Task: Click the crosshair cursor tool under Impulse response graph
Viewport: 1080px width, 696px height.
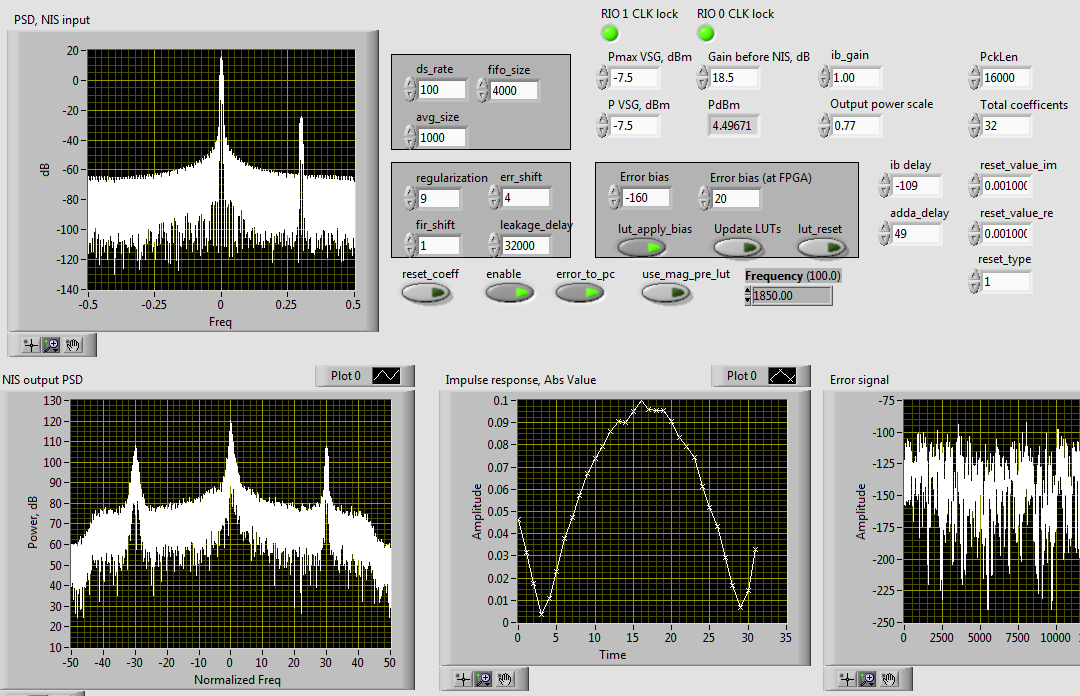Action: pos(463,679)
